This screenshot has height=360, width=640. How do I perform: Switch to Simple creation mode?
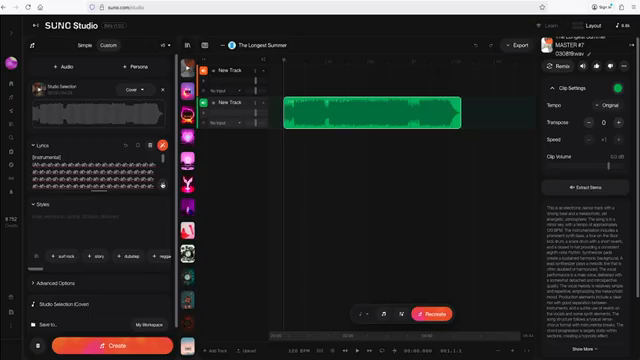point(84,45)
